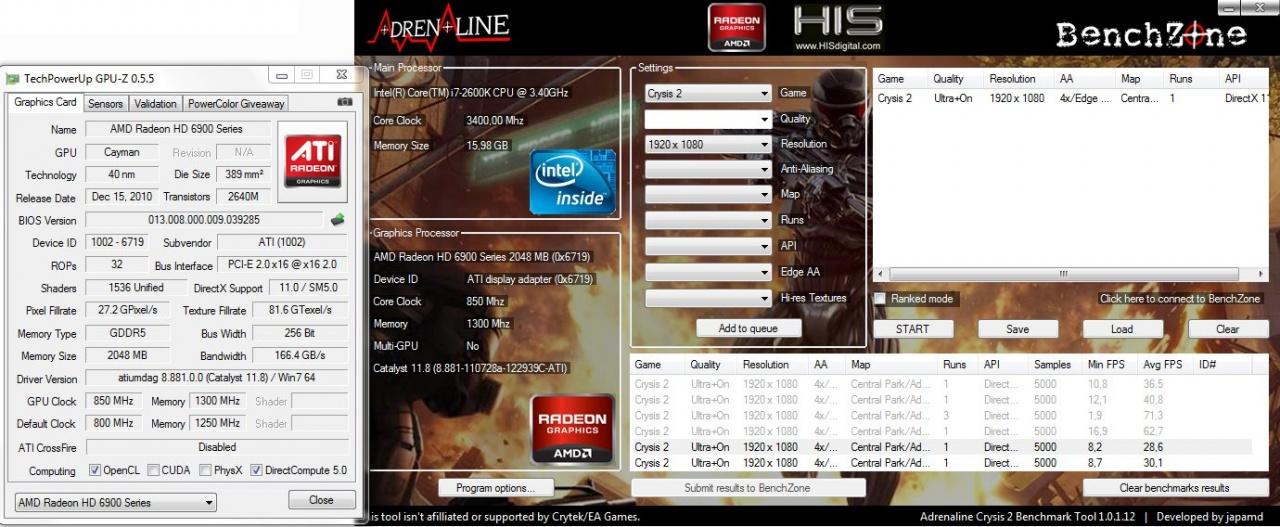Screen dimensions: 1280x527
Task: Switch to the Validation tab
Action: coord(155,103)
